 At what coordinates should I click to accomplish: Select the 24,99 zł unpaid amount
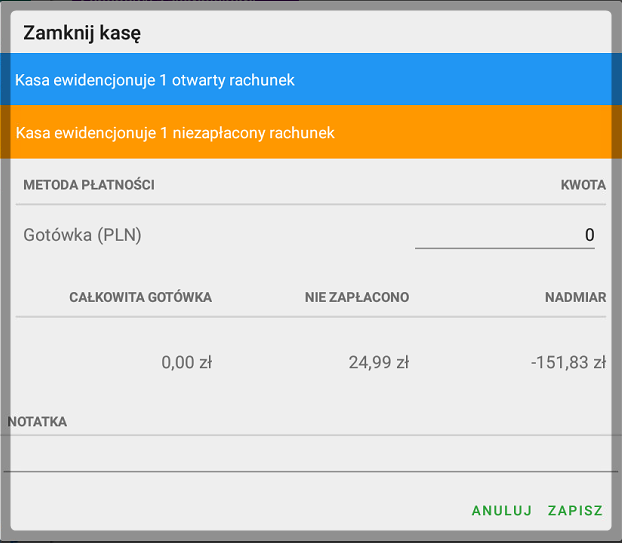pyautogui.click(x=378, y=363)
